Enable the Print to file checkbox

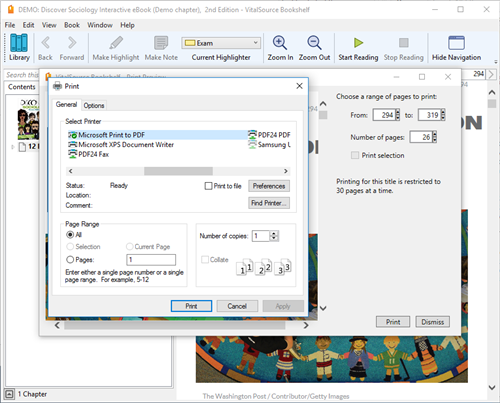click(208, 186)
